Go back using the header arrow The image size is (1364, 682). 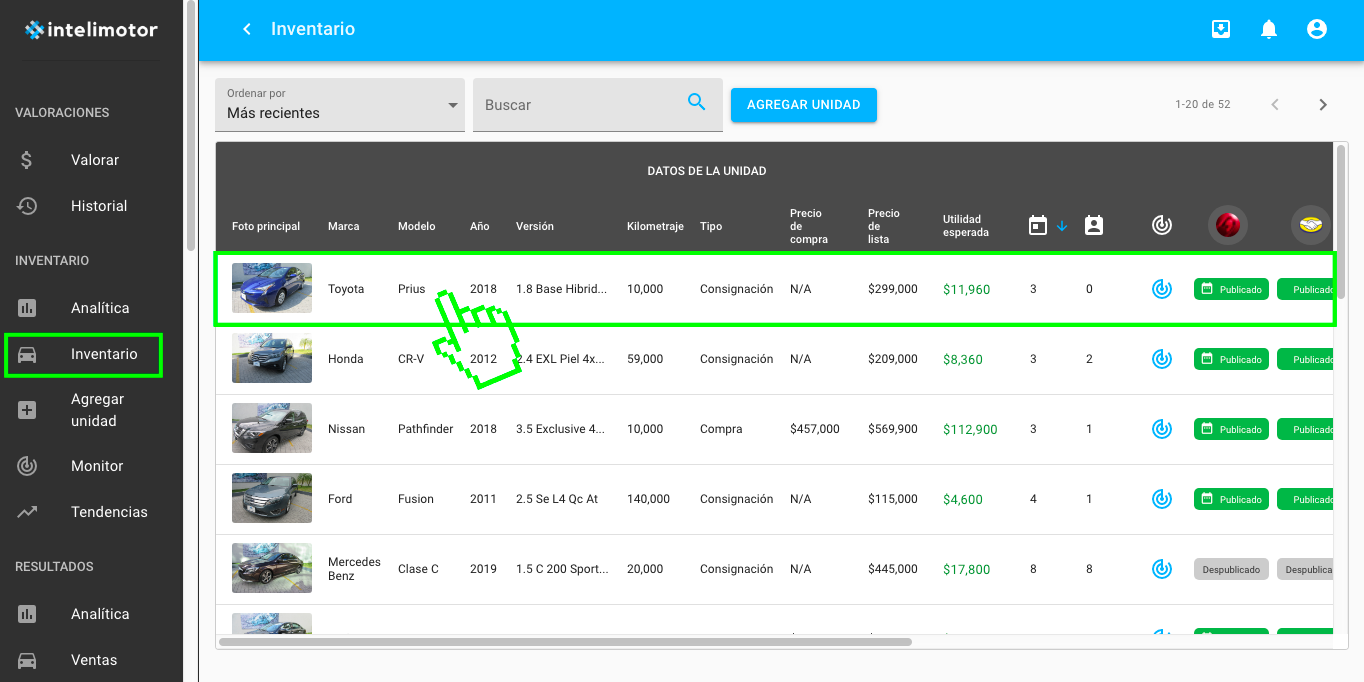247,29
